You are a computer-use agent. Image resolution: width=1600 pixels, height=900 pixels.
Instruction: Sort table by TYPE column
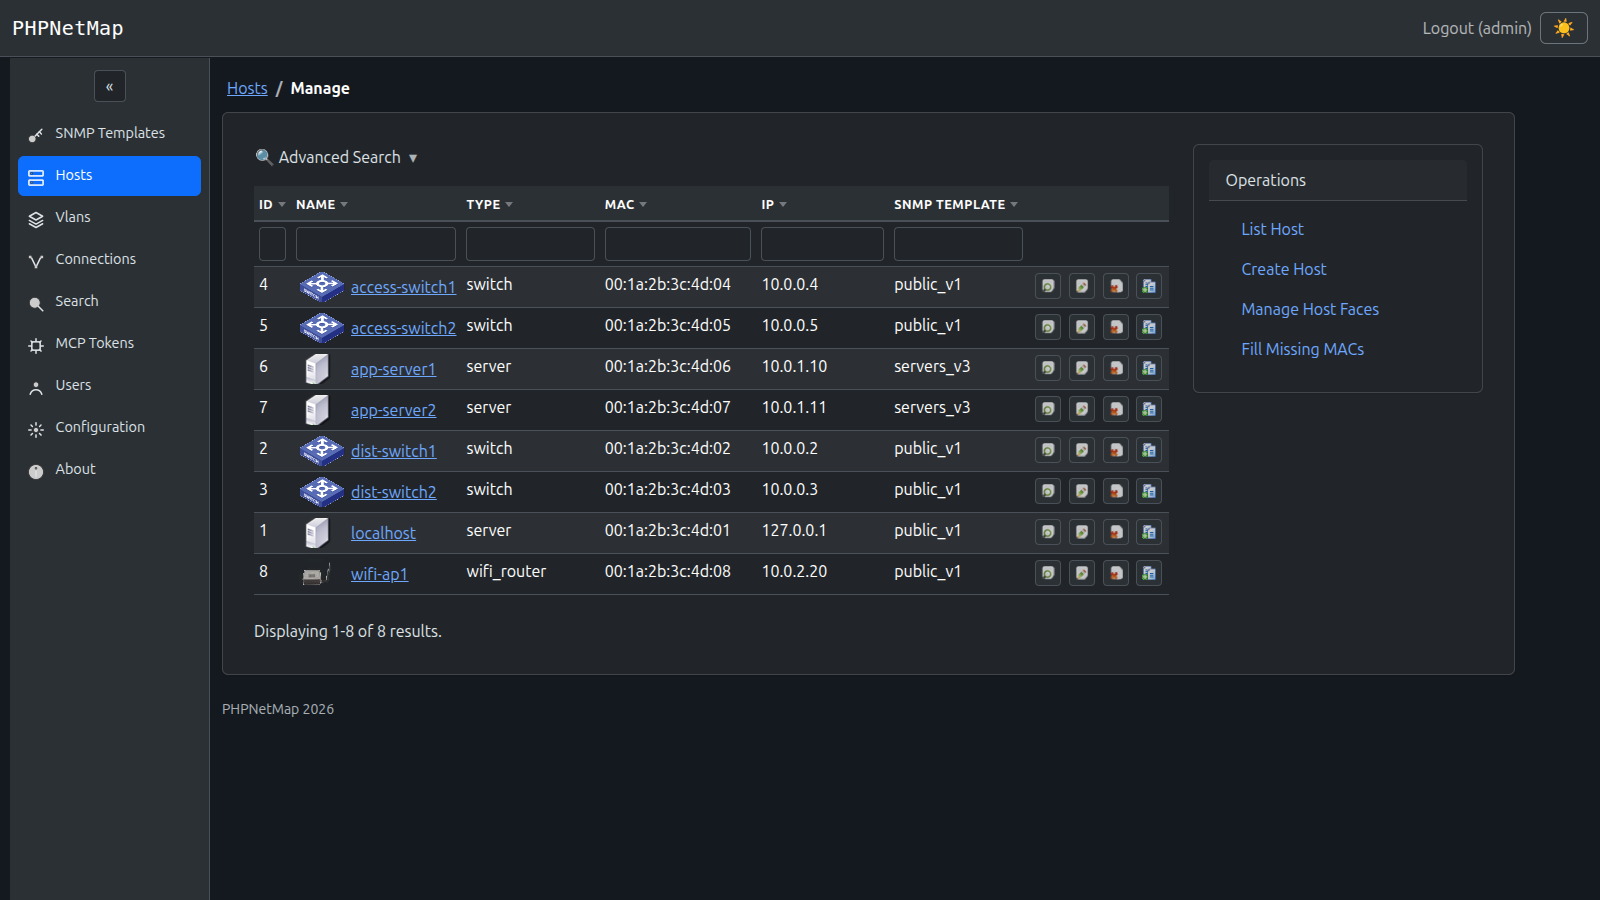[489, 204]
